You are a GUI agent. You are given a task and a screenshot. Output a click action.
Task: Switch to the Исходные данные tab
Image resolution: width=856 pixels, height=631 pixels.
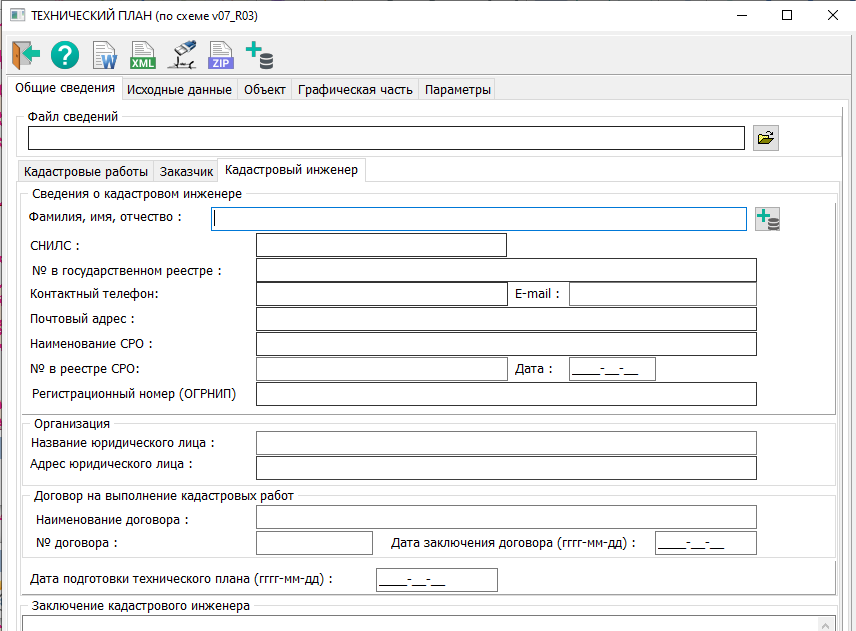pyautogui.click(x=180, y=90)
